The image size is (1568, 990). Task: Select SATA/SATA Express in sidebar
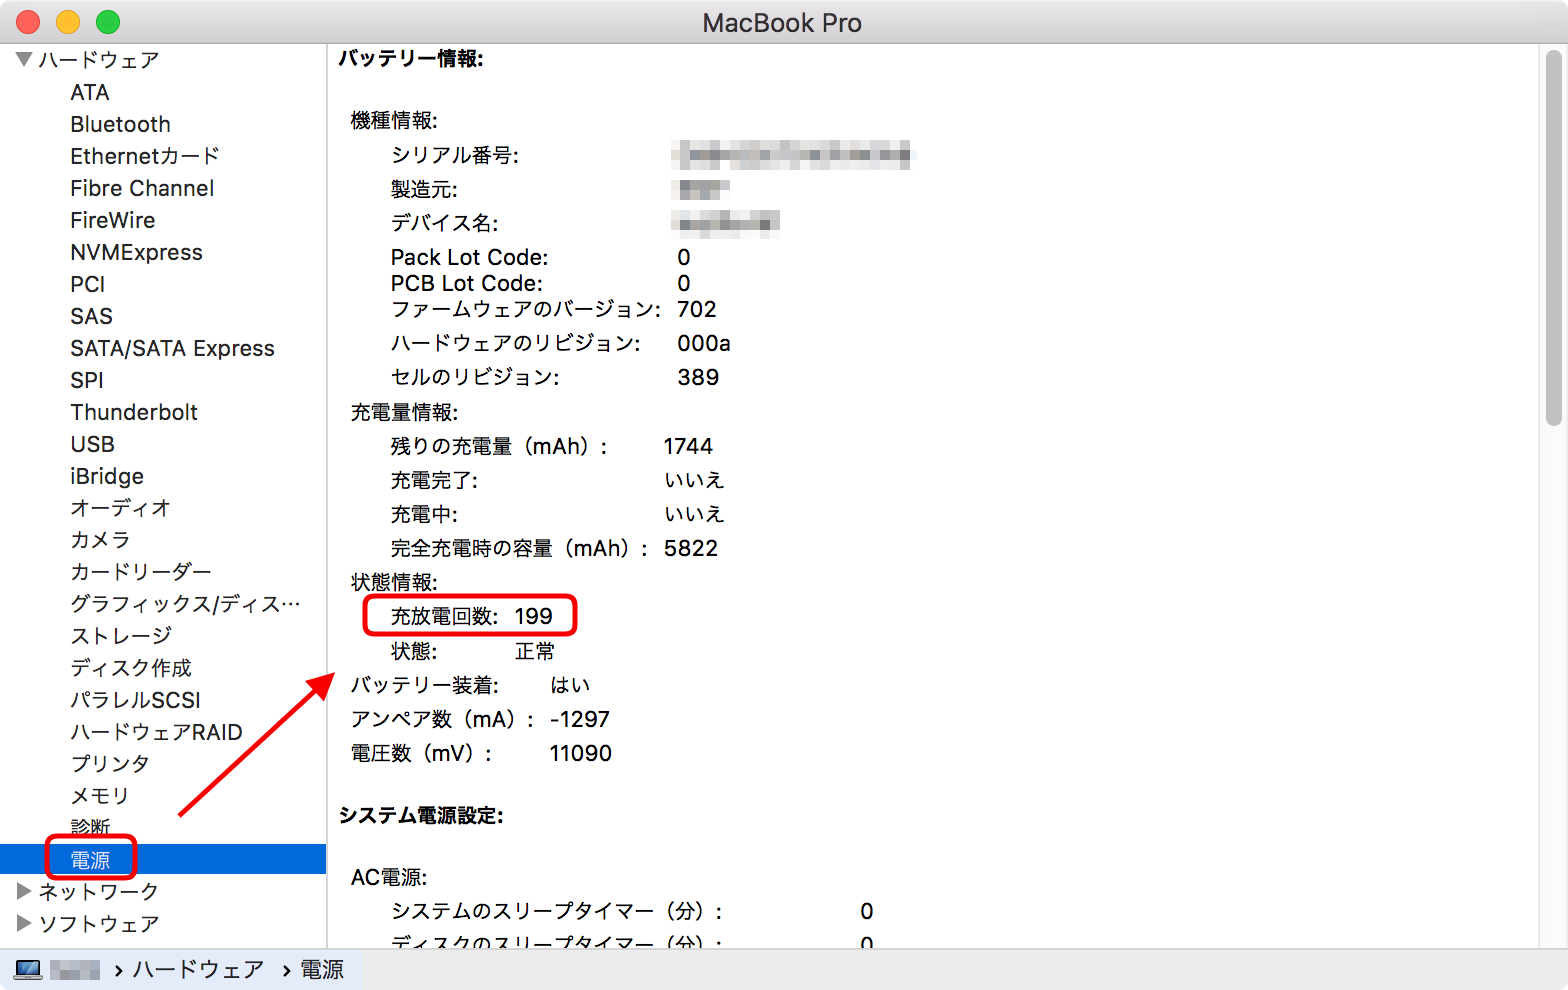pos(172,348)
